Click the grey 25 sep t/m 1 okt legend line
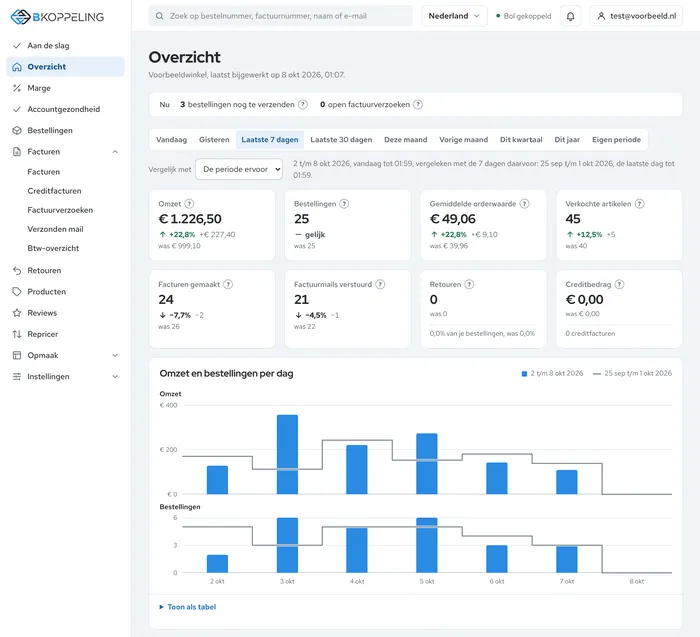700x637 pixels. coord(597,374)
